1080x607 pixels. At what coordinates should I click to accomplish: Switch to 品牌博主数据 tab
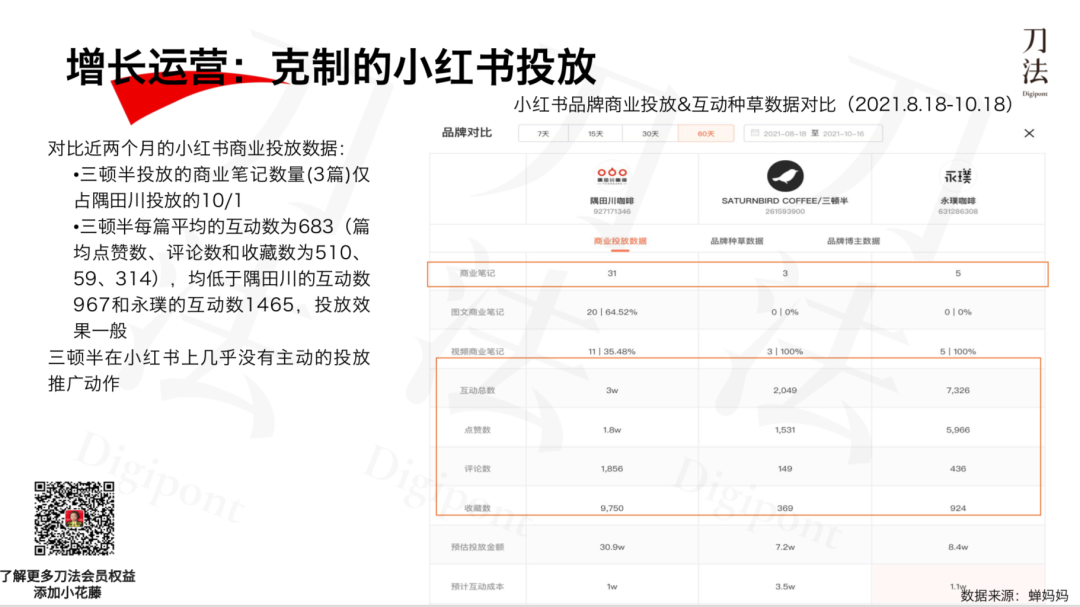(x=853, y=241)
